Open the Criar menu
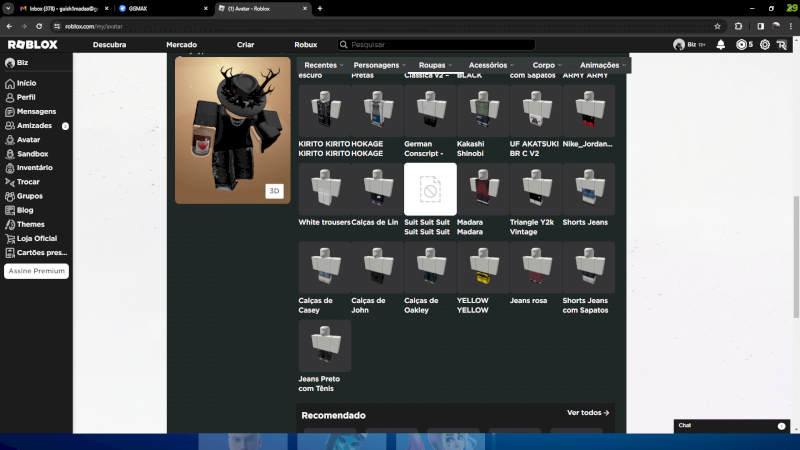 point(245,45)
